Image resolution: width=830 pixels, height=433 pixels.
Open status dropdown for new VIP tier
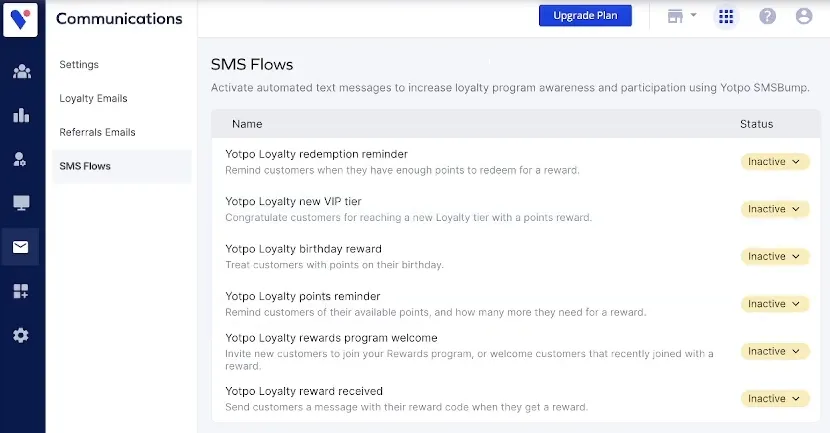click(x=775, y=209)
